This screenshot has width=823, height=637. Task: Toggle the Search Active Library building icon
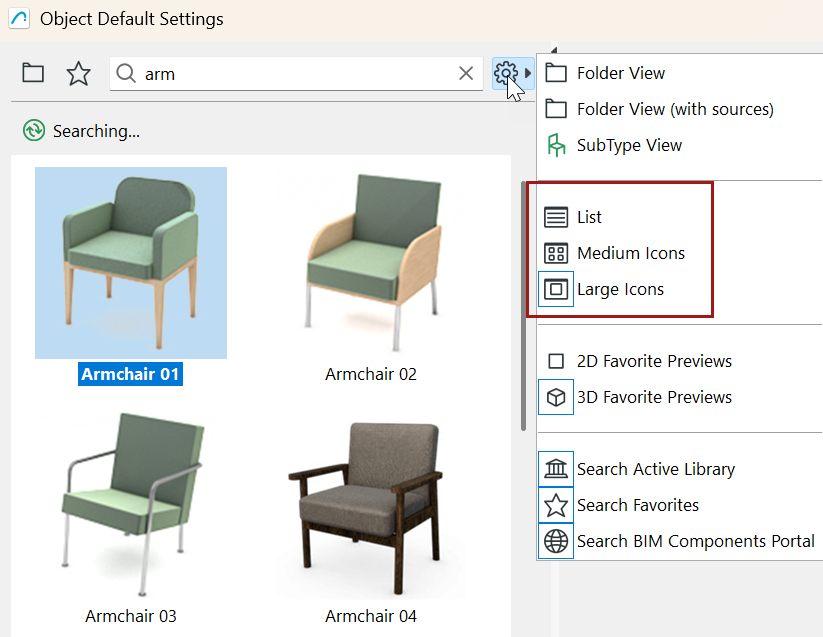(x=556, y=469)
